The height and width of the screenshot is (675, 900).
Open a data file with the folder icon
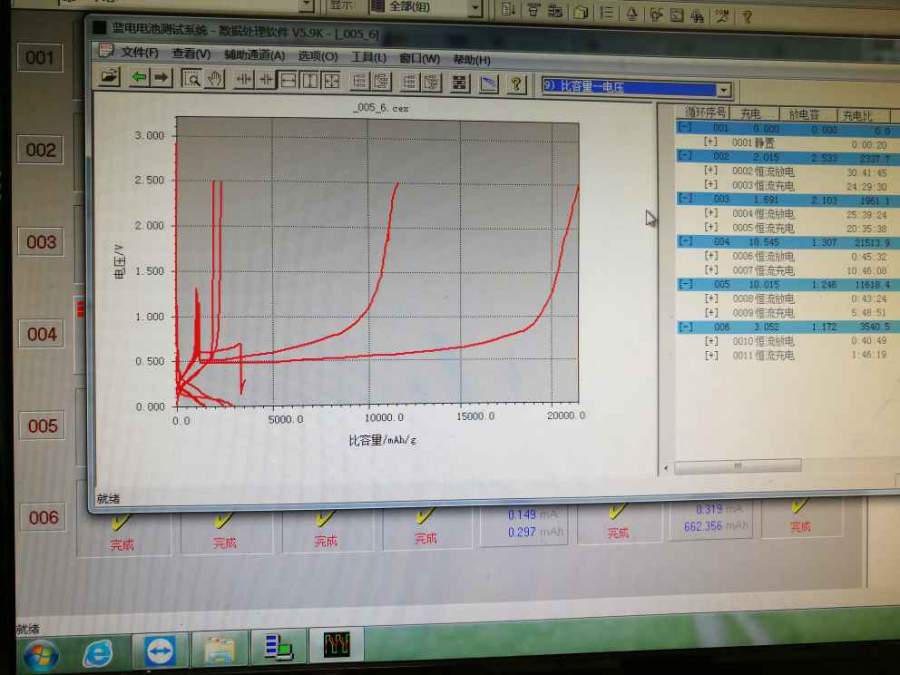[109, 77]
